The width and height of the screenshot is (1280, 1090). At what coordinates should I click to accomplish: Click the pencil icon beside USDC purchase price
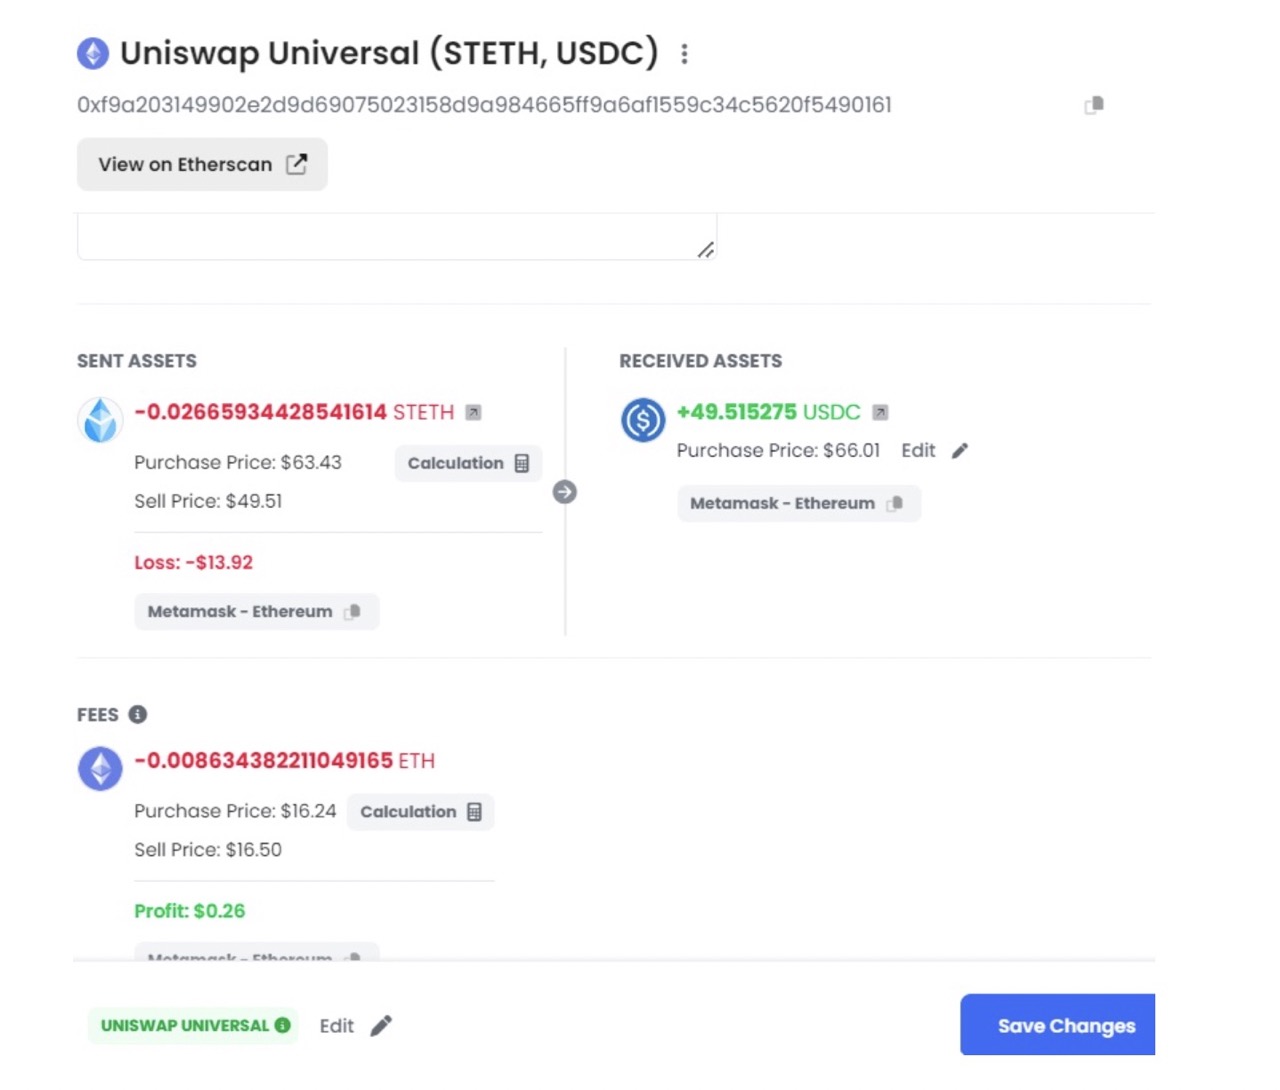[960, 451]
